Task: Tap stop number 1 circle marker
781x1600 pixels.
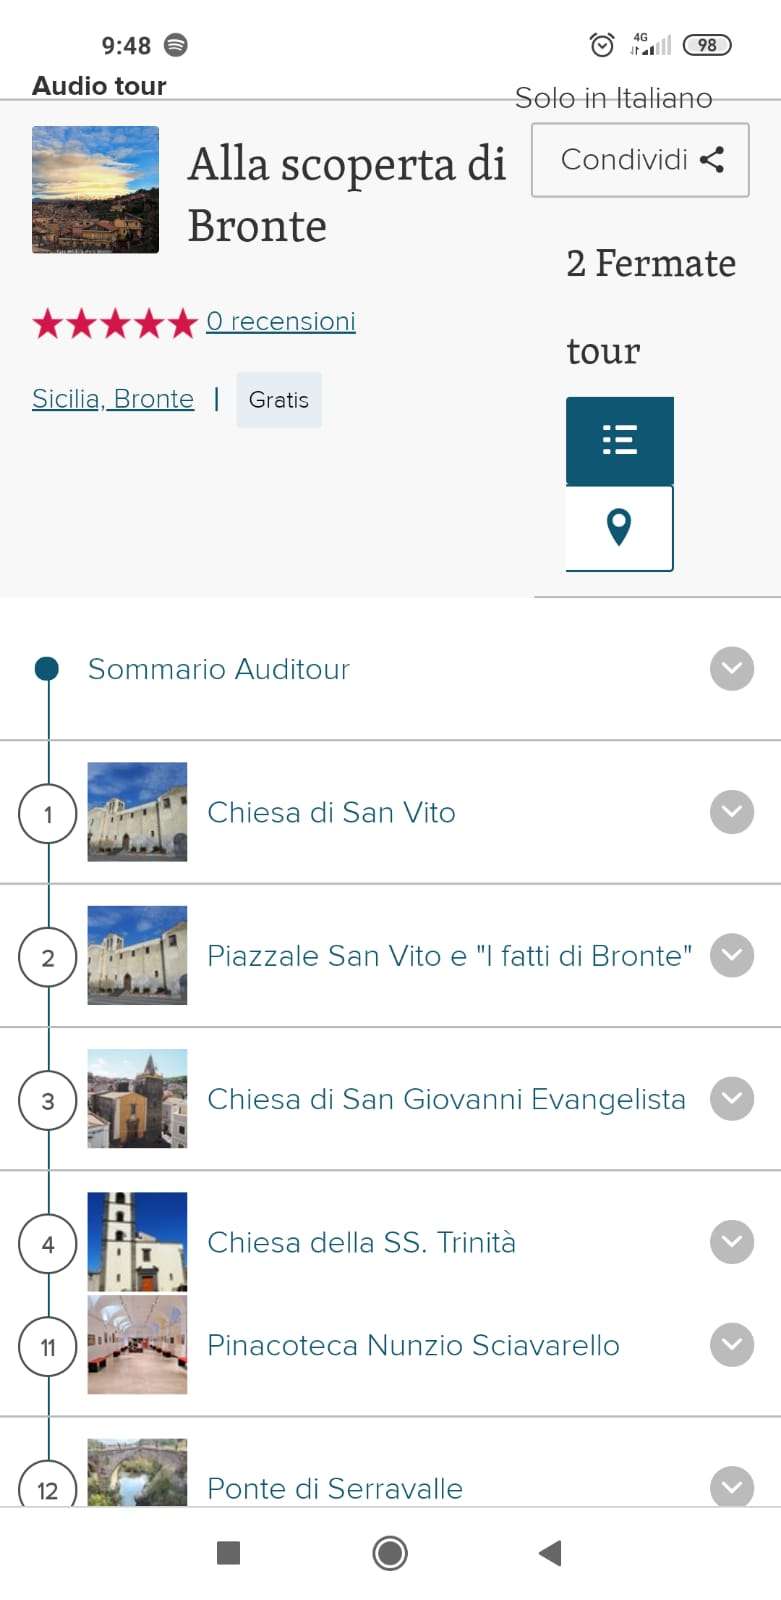Action: [48, 814]
